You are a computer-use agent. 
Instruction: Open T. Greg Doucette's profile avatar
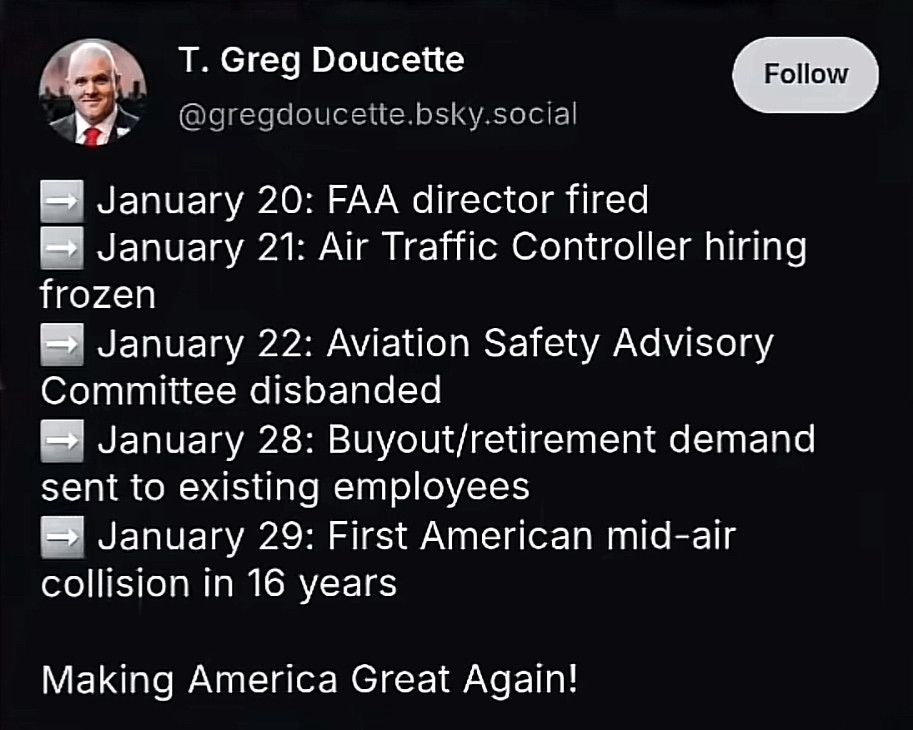pyautogui.click(x=93, y=92)
